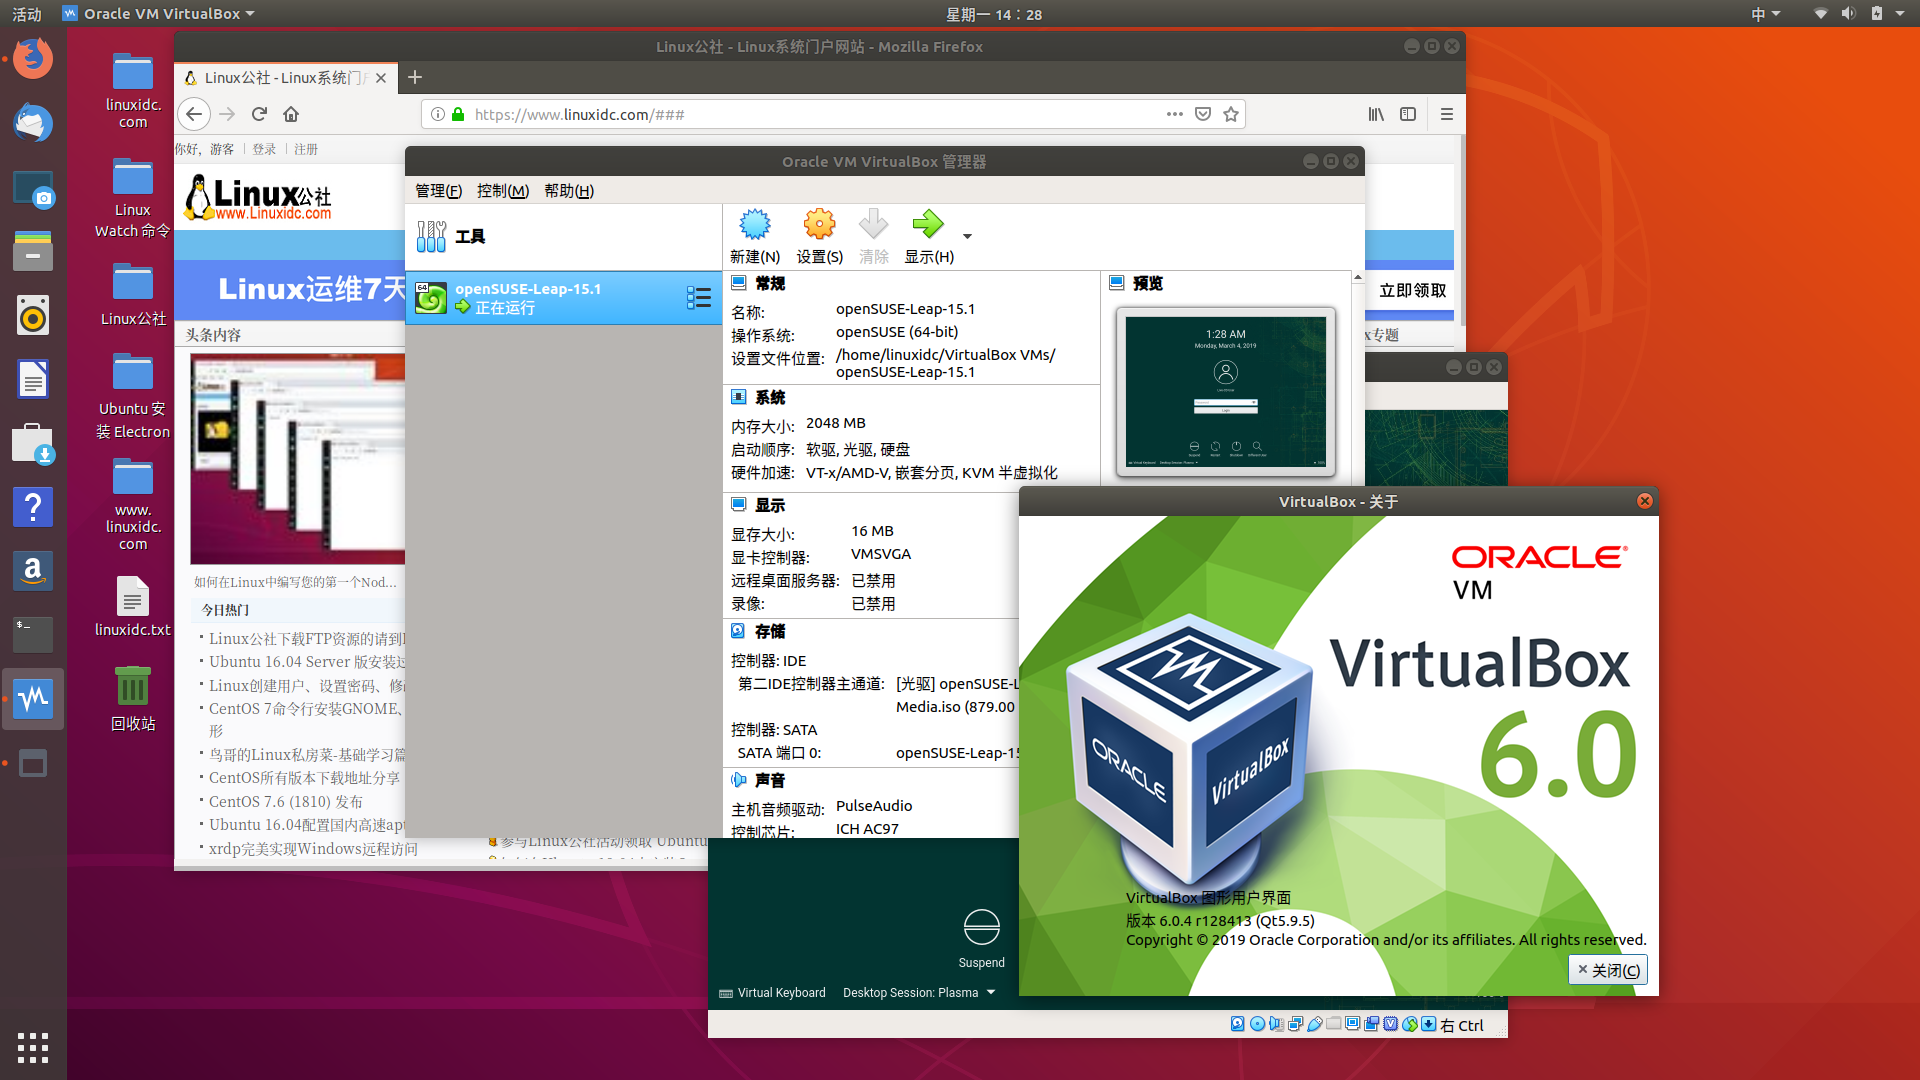Open the 管理(F) menu
1920x1080 pixels.
coord(438,191)
